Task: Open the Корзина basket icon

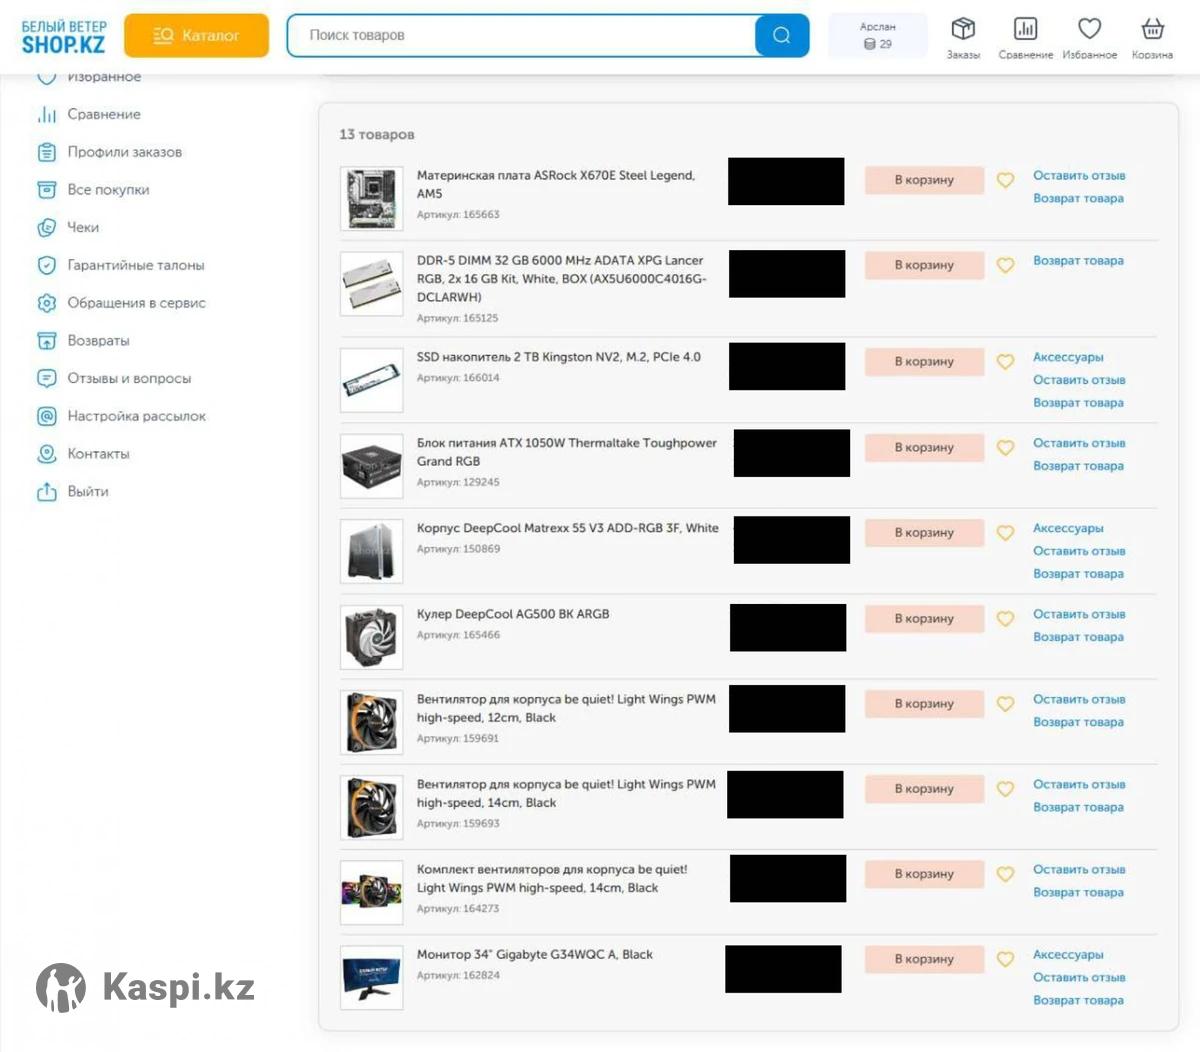Action: click(1152, 30)
